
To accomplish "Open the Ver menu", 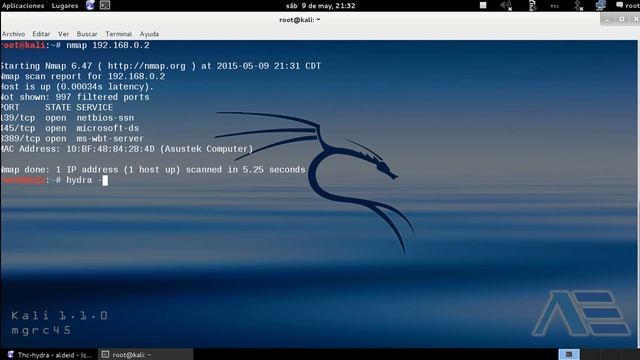I will [x=63, y=34].
